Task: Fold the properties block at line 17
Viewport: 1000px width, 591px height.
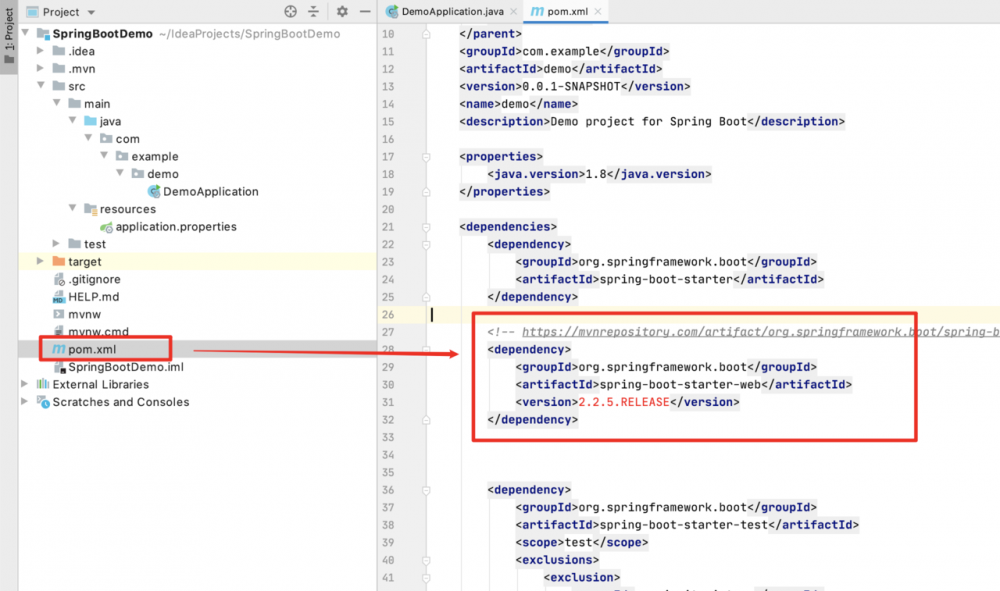Action: tap(426, 156)
